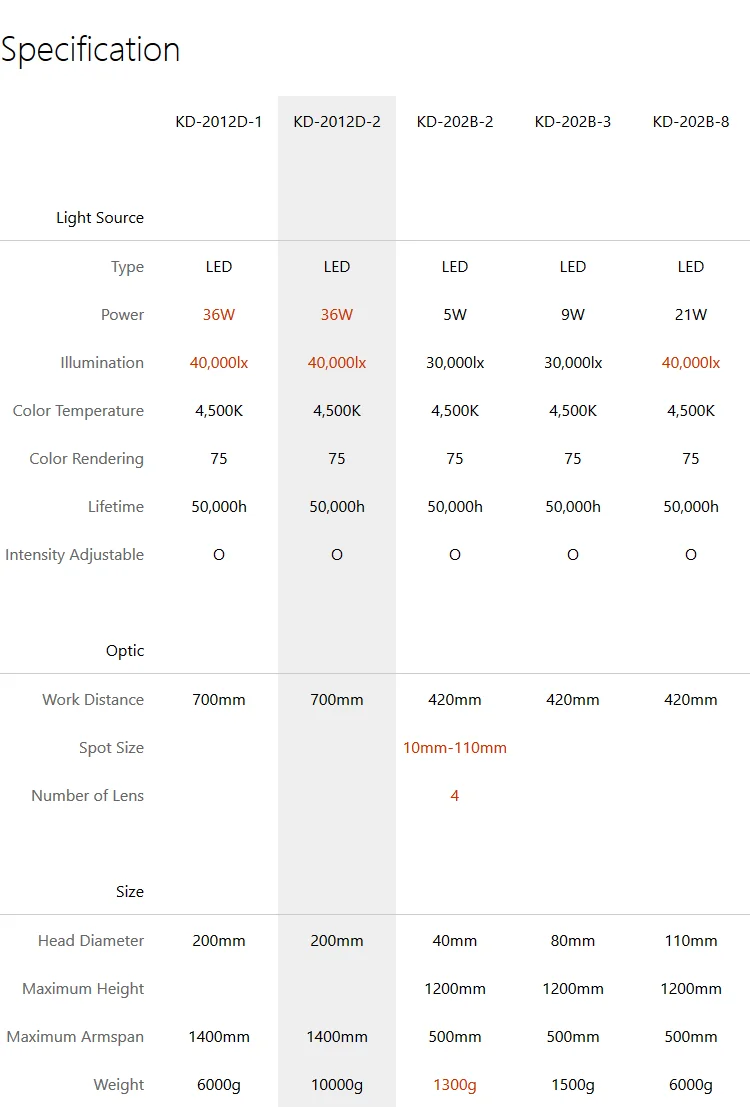Click the Intensity Adjustable row label
This screenshot has height=1107, width=750.
click(74, 555)
